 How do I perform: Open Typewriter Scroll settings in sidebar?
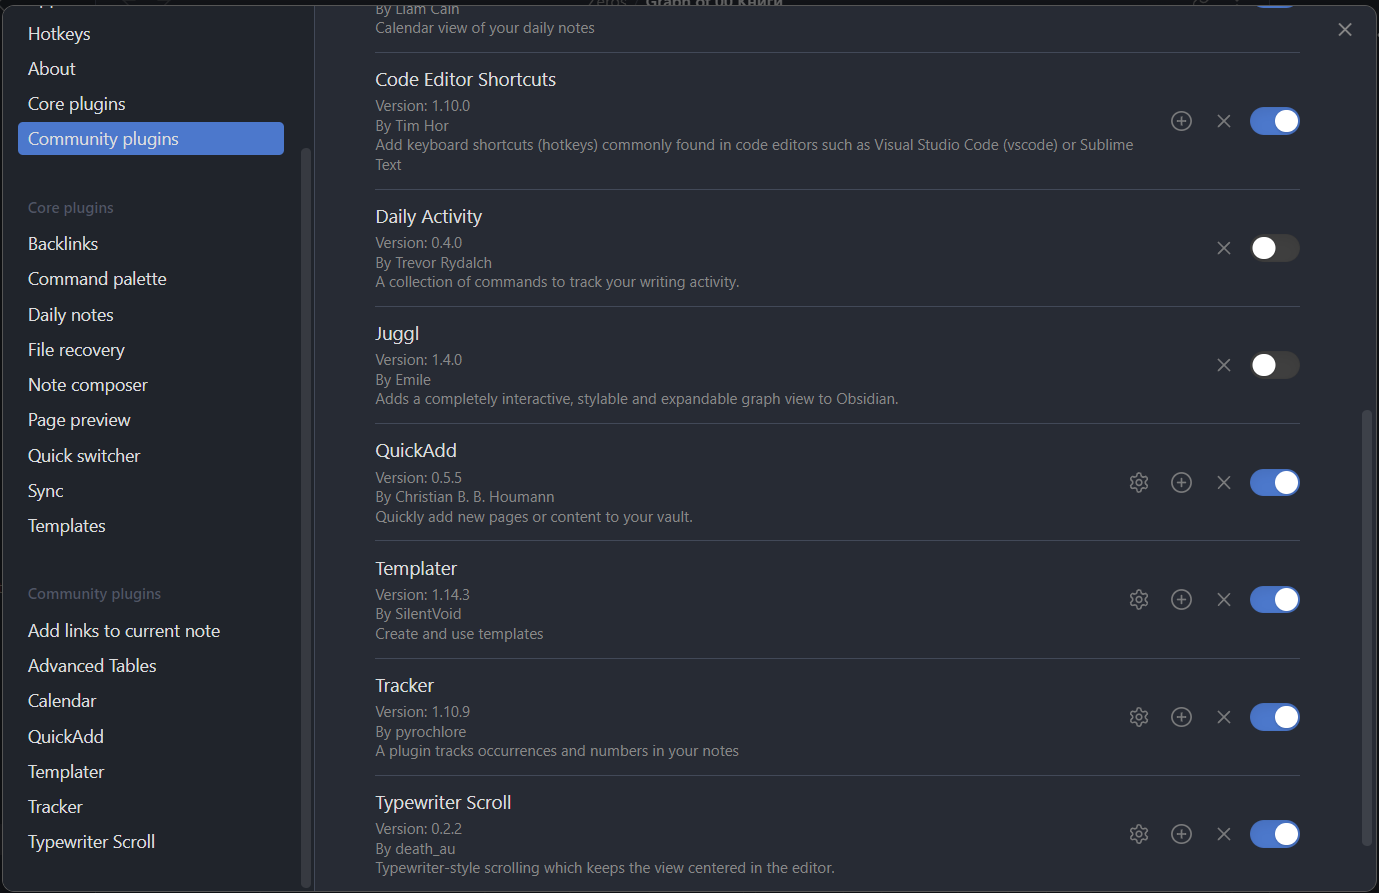tap(151, 842)
